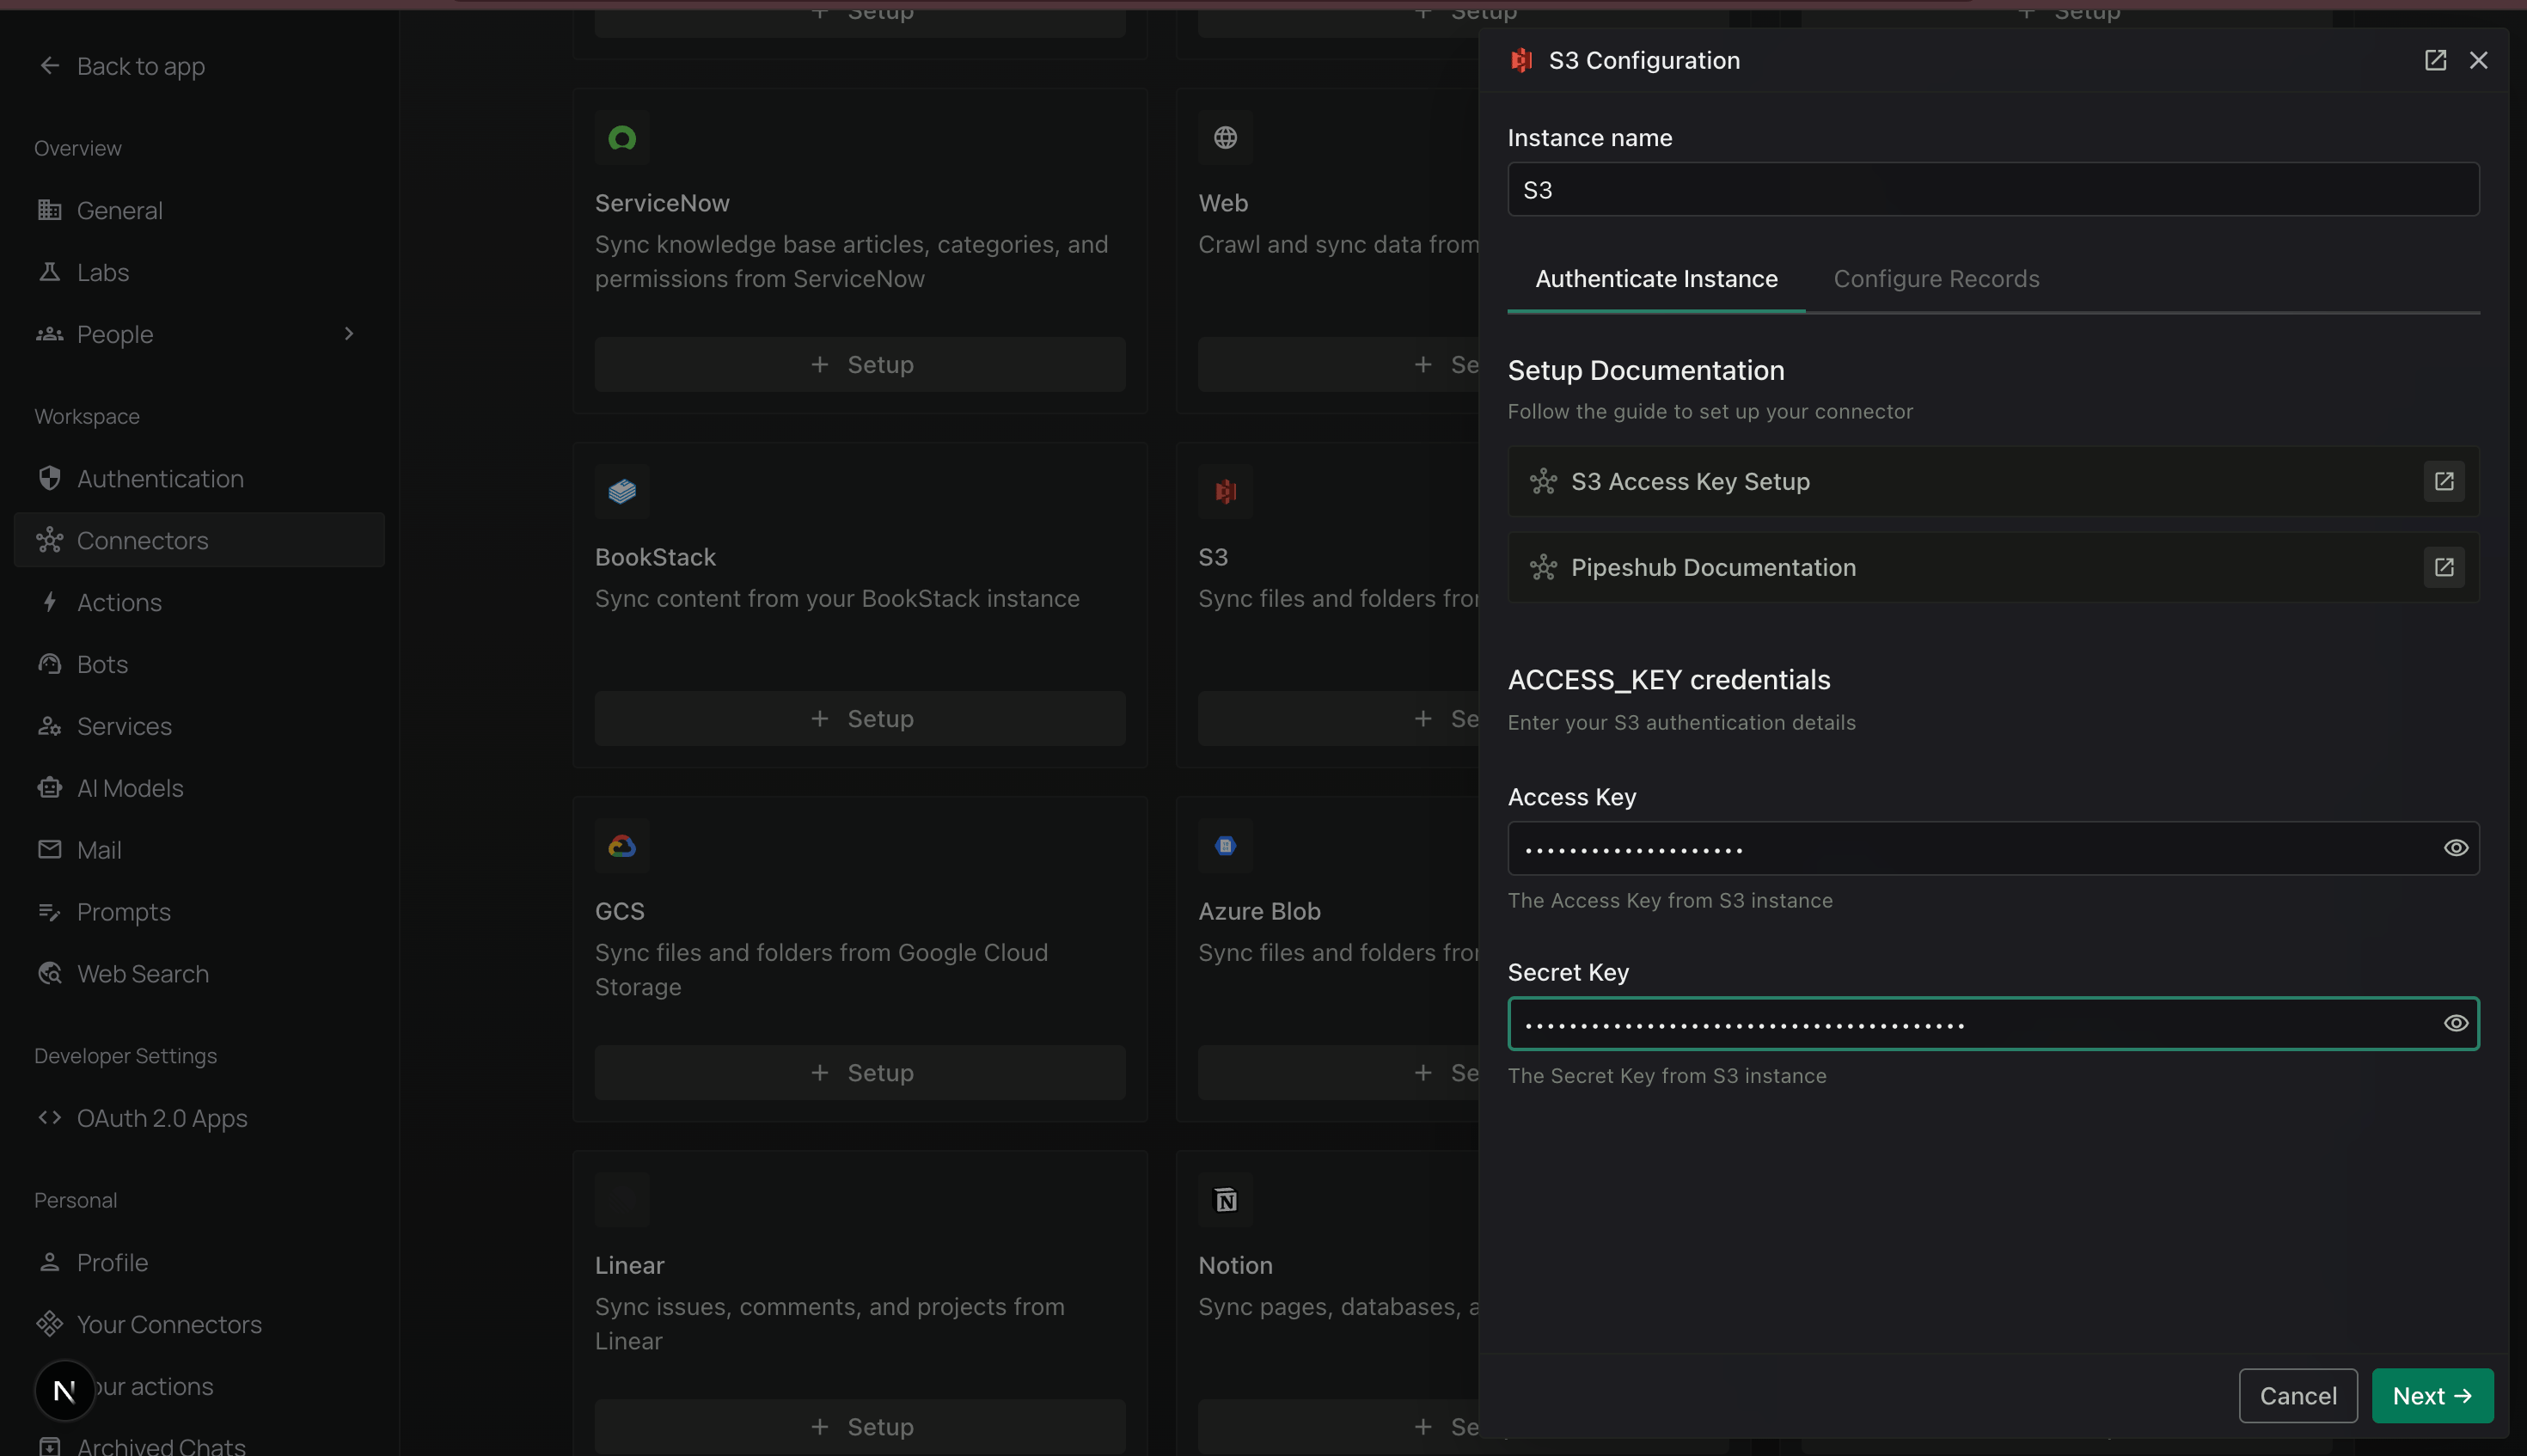Open Pipeshub Documentation external link icon

pos(2444,567)
